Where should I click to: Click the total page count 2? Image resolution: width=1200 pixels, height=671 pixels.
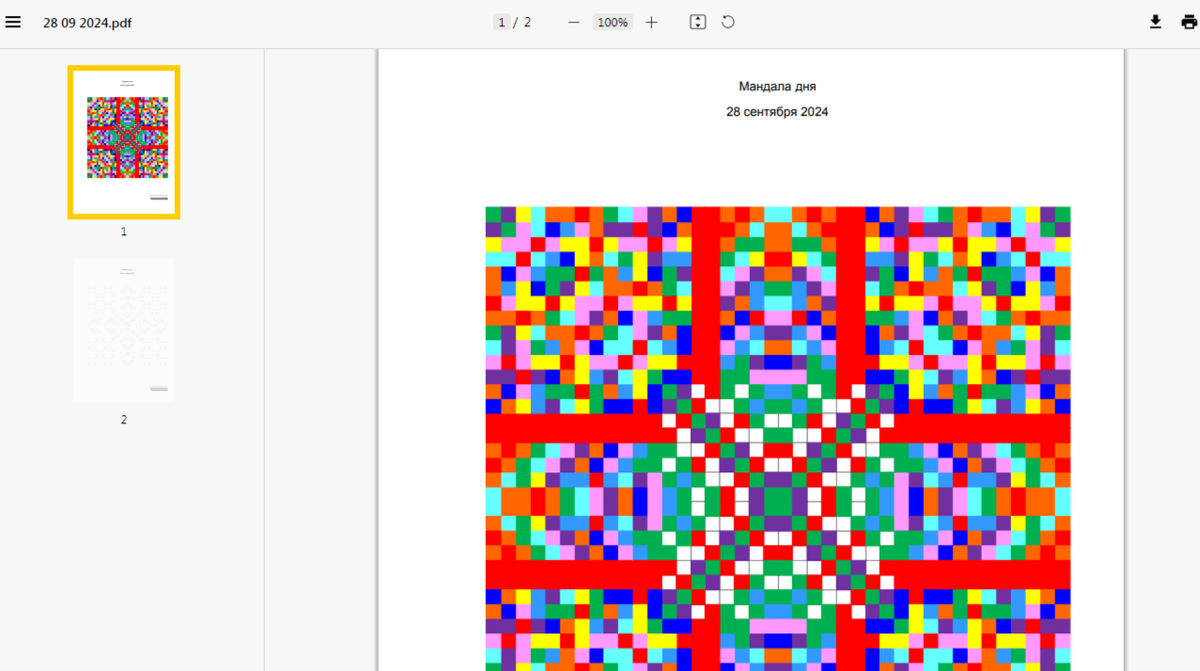pos(527,22)
